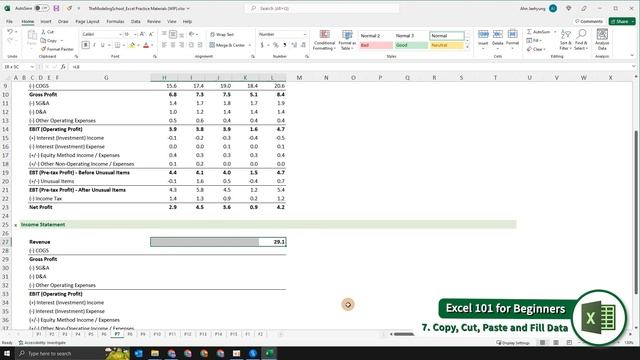Activate the Format Painter tool
The image size is (640, 360).
point(57,49)
